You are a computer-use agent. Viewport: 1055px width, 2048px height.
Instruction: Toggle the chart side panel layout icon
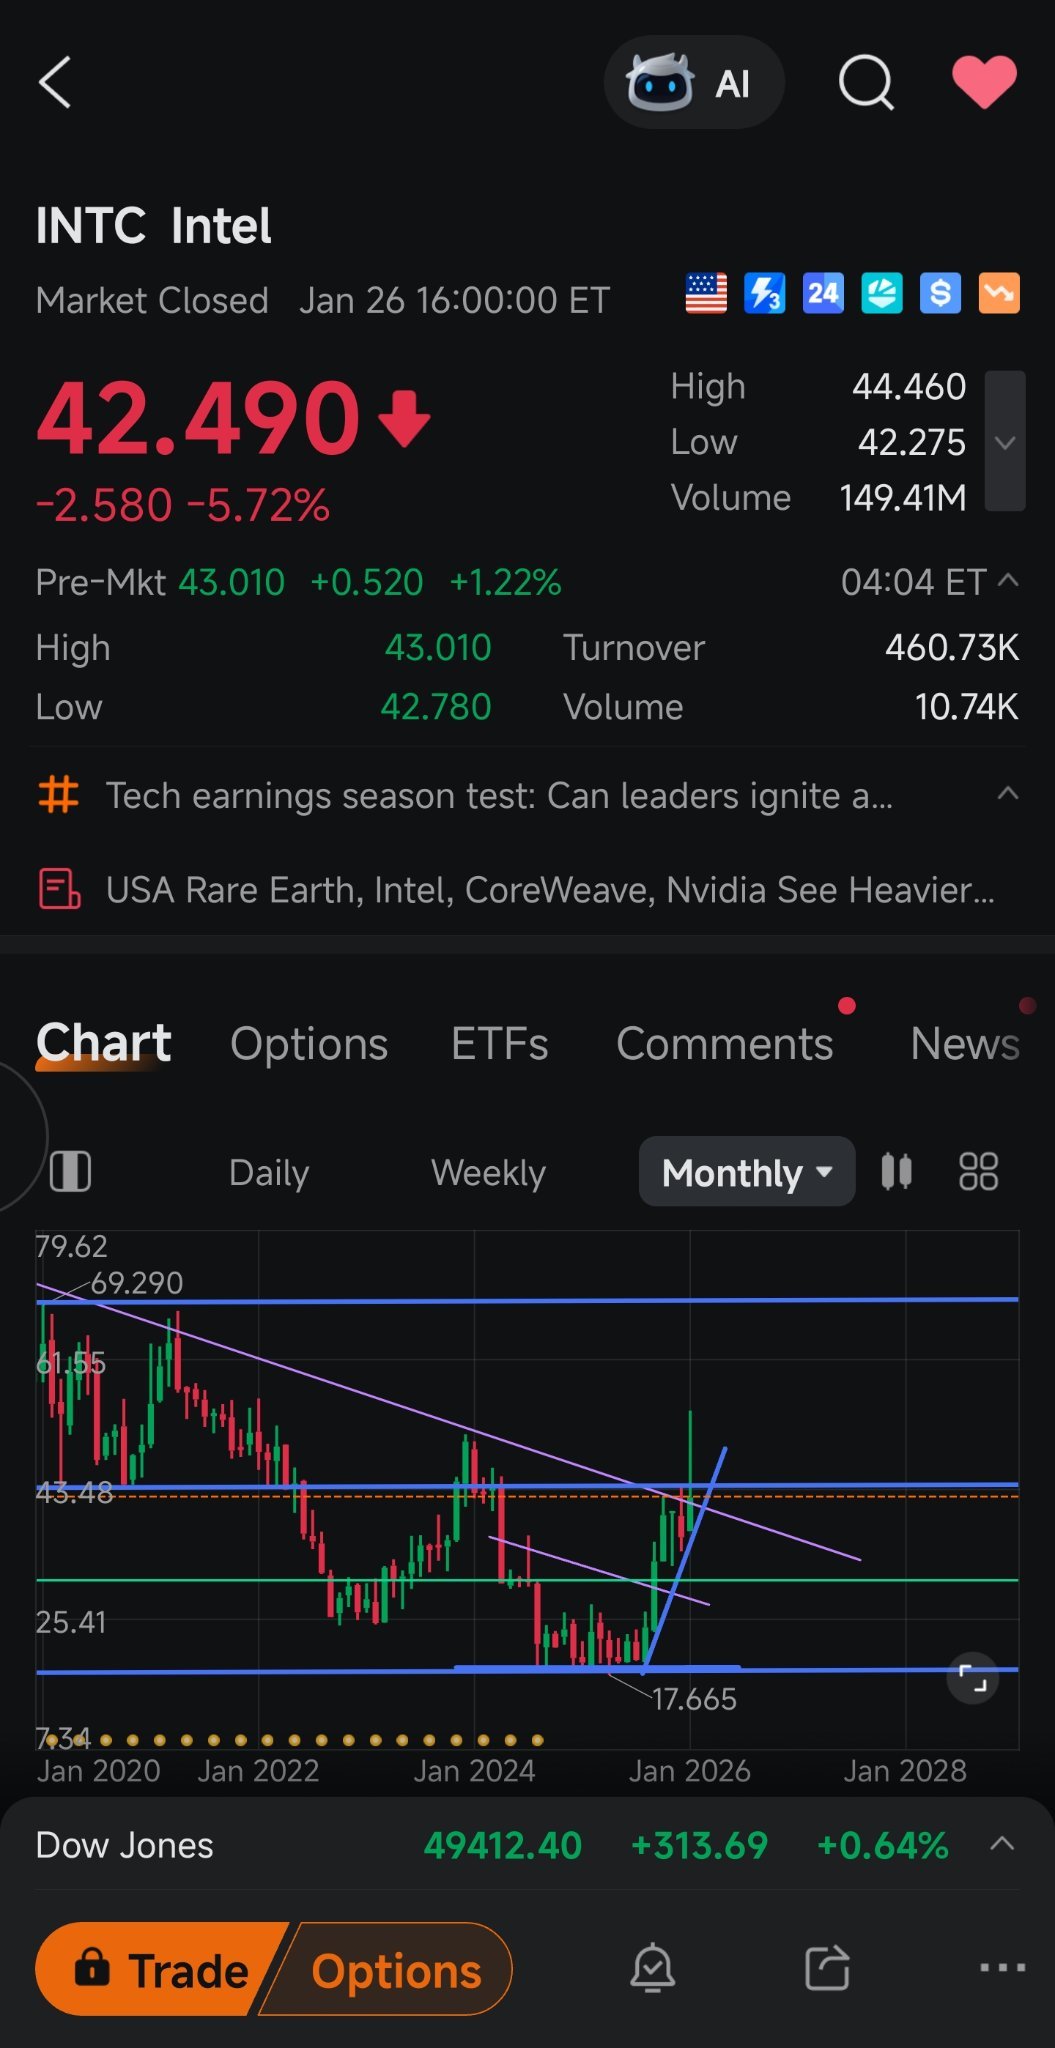71,1171
